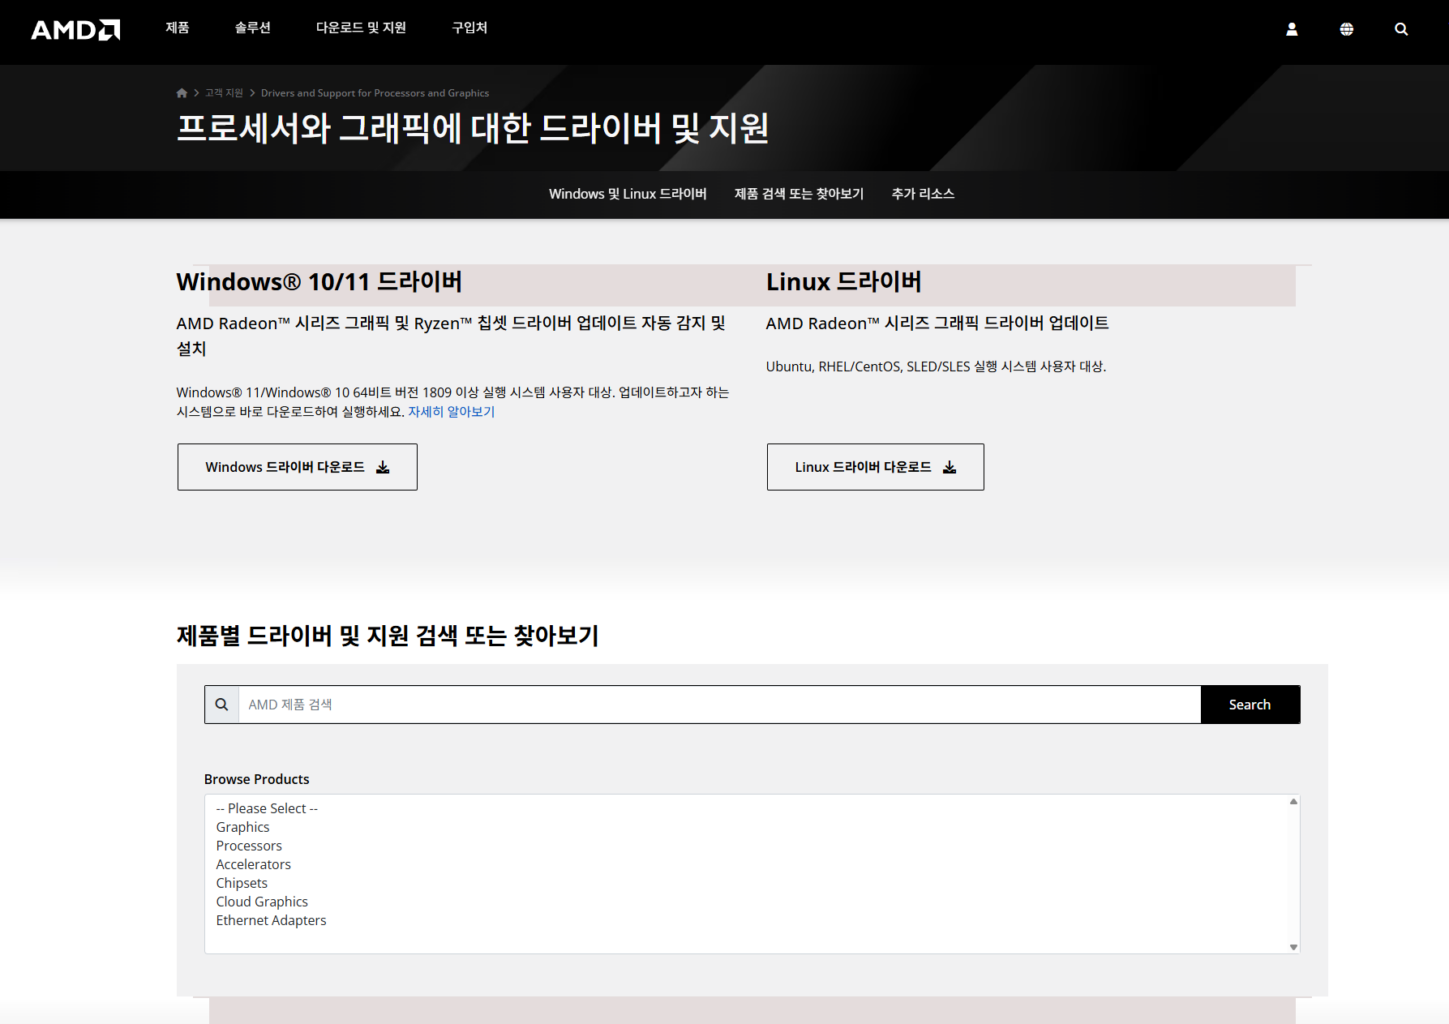Click the magnifier icon in product search box
The width and height of the screenshot is (1449, 1024).
(x=222, y=705)
